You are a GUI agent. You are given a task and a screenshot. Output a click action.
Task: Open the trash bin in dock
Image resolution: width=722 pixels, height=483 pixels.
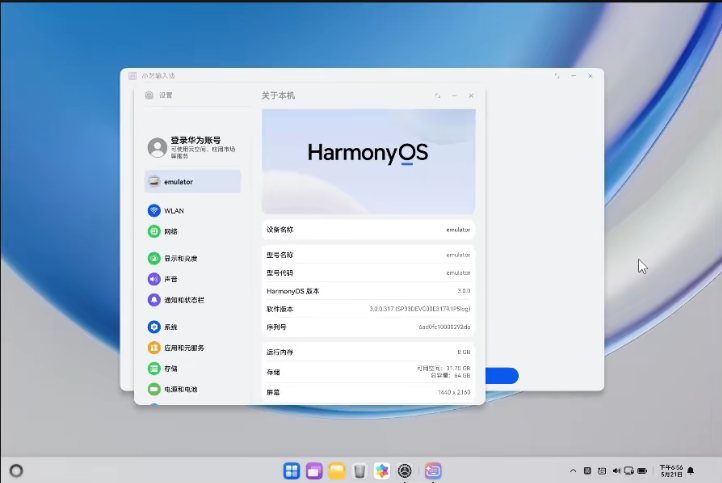click(x=359, y=471)
